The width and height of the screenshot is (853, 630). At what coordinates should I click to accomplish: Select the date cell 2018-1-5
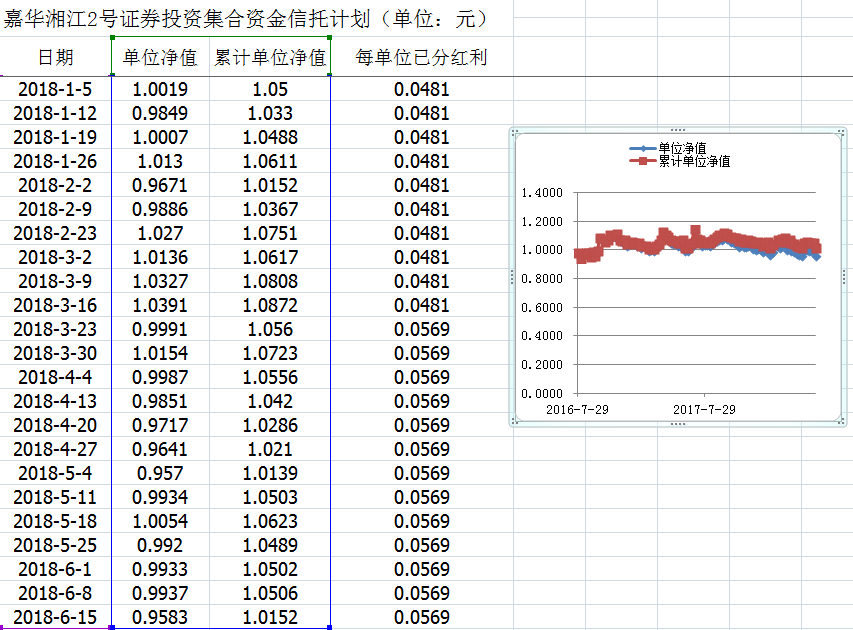coord(55,89)
